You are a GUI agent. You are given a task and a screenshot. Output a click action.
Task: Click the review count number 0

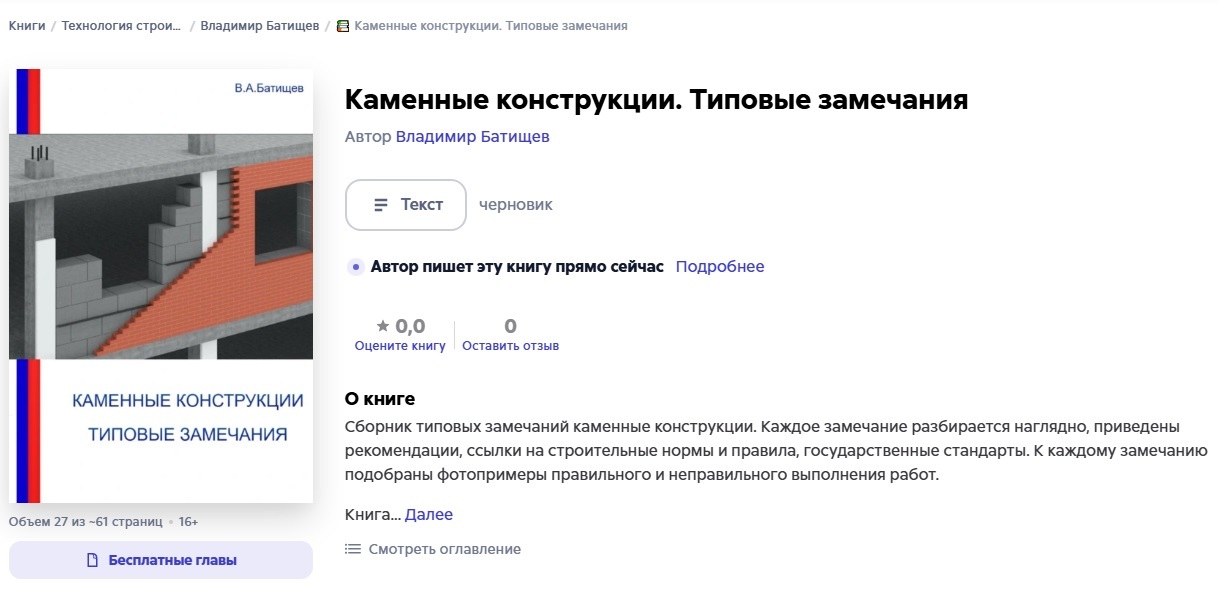pyautogui.click(x=510, y=326)
